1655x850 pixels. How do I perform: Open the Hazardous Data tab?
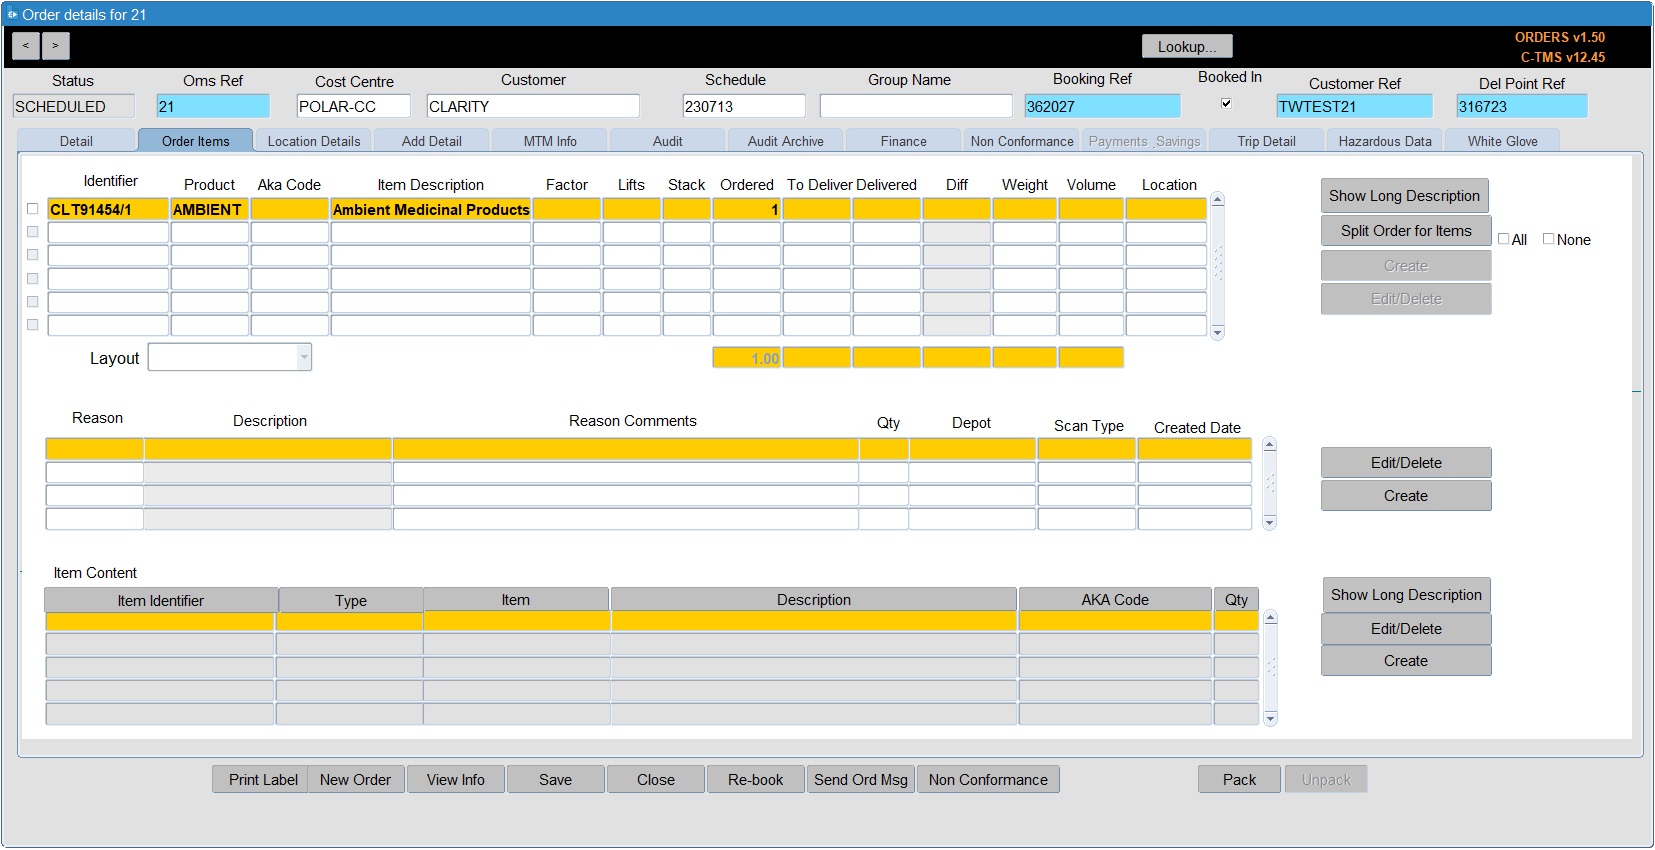(1385, 141)
